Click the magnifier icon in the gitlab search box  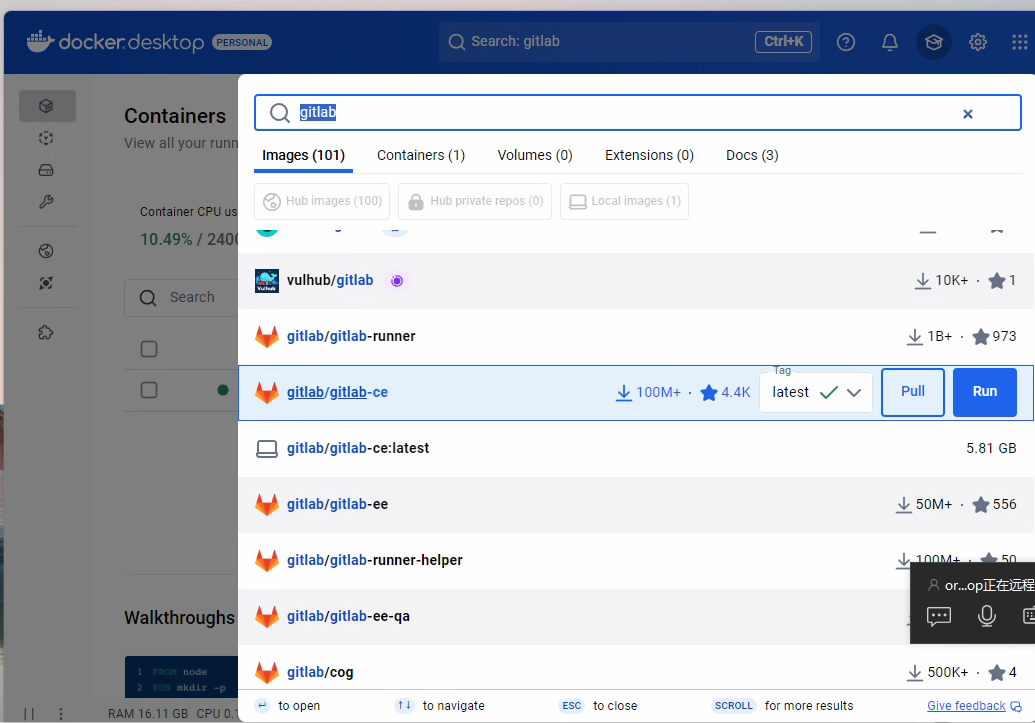point(280,113)
